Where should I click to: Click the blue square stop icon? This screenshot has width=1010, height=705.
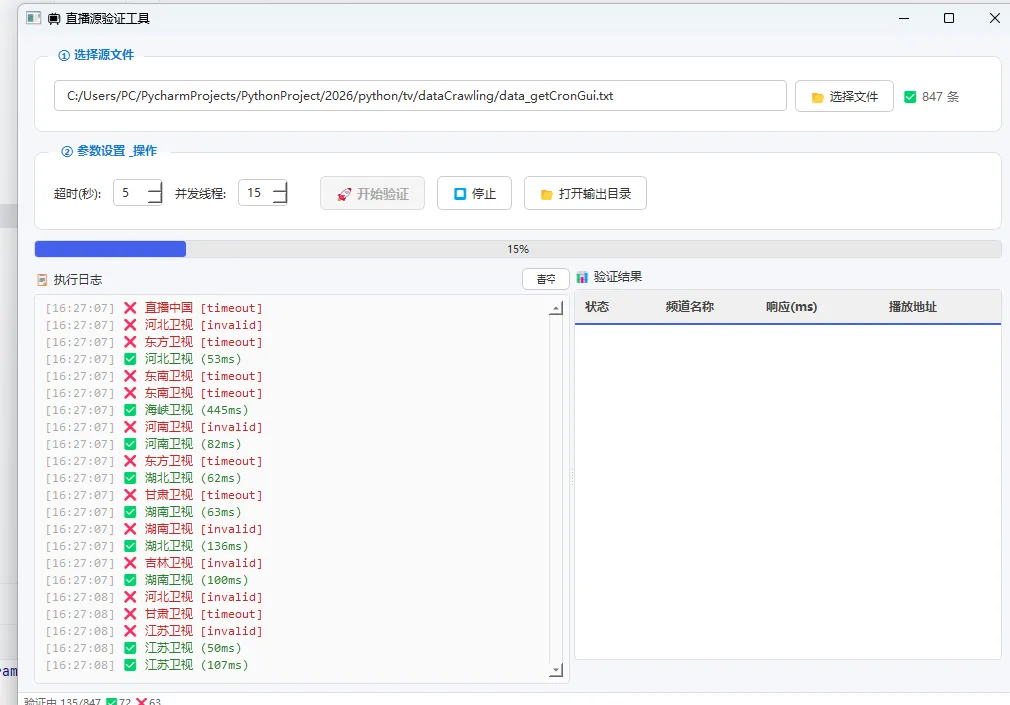click(460, 193)
